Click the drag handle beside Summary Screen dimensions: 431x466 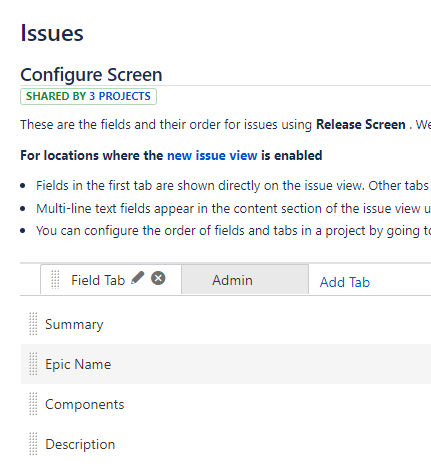33,324
